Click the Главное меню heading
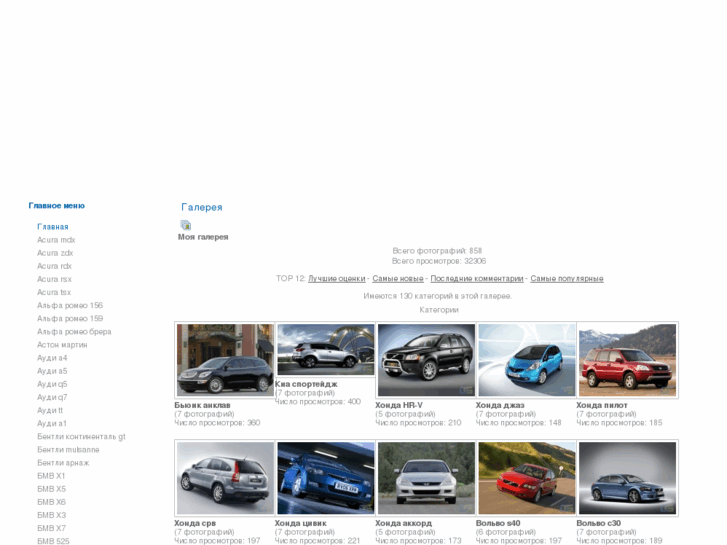The width and height of the screenshot is (727, 545). coord(57,206)
